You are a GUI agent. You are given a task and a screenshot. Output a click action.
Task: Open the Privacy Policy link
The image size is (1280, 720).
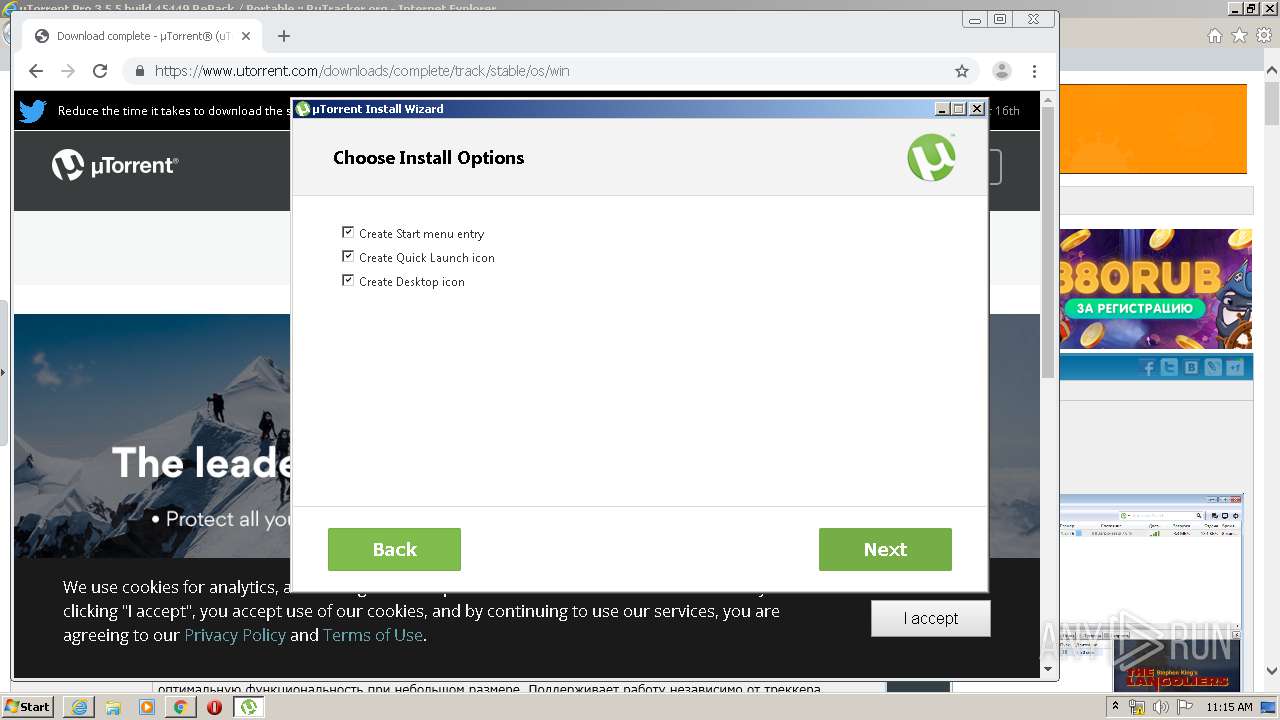235,635
